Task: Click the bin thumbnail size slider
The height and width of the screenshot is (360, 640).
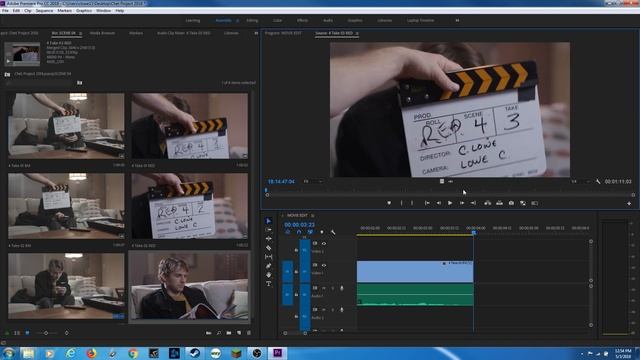Action: 46,333
